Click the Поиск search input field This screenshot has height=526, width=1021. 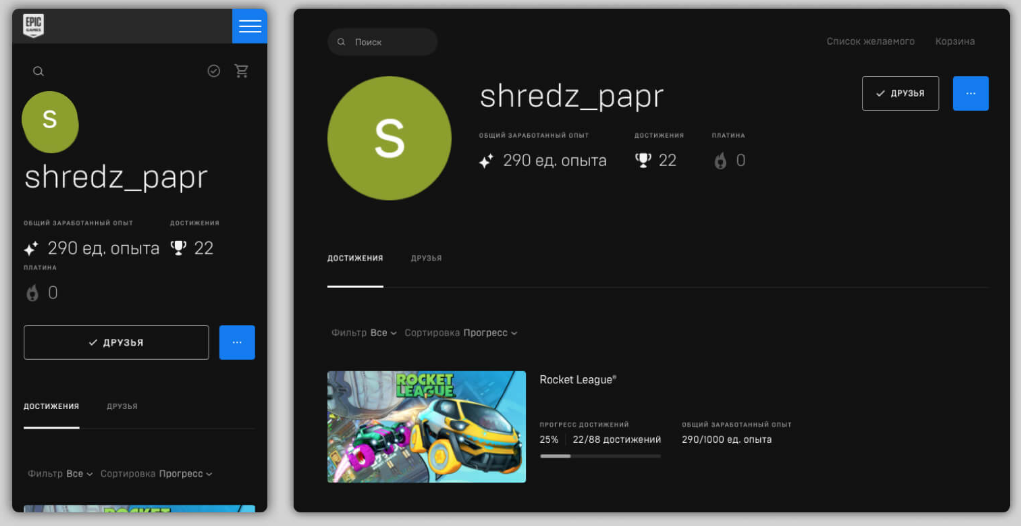pos(382,42)
